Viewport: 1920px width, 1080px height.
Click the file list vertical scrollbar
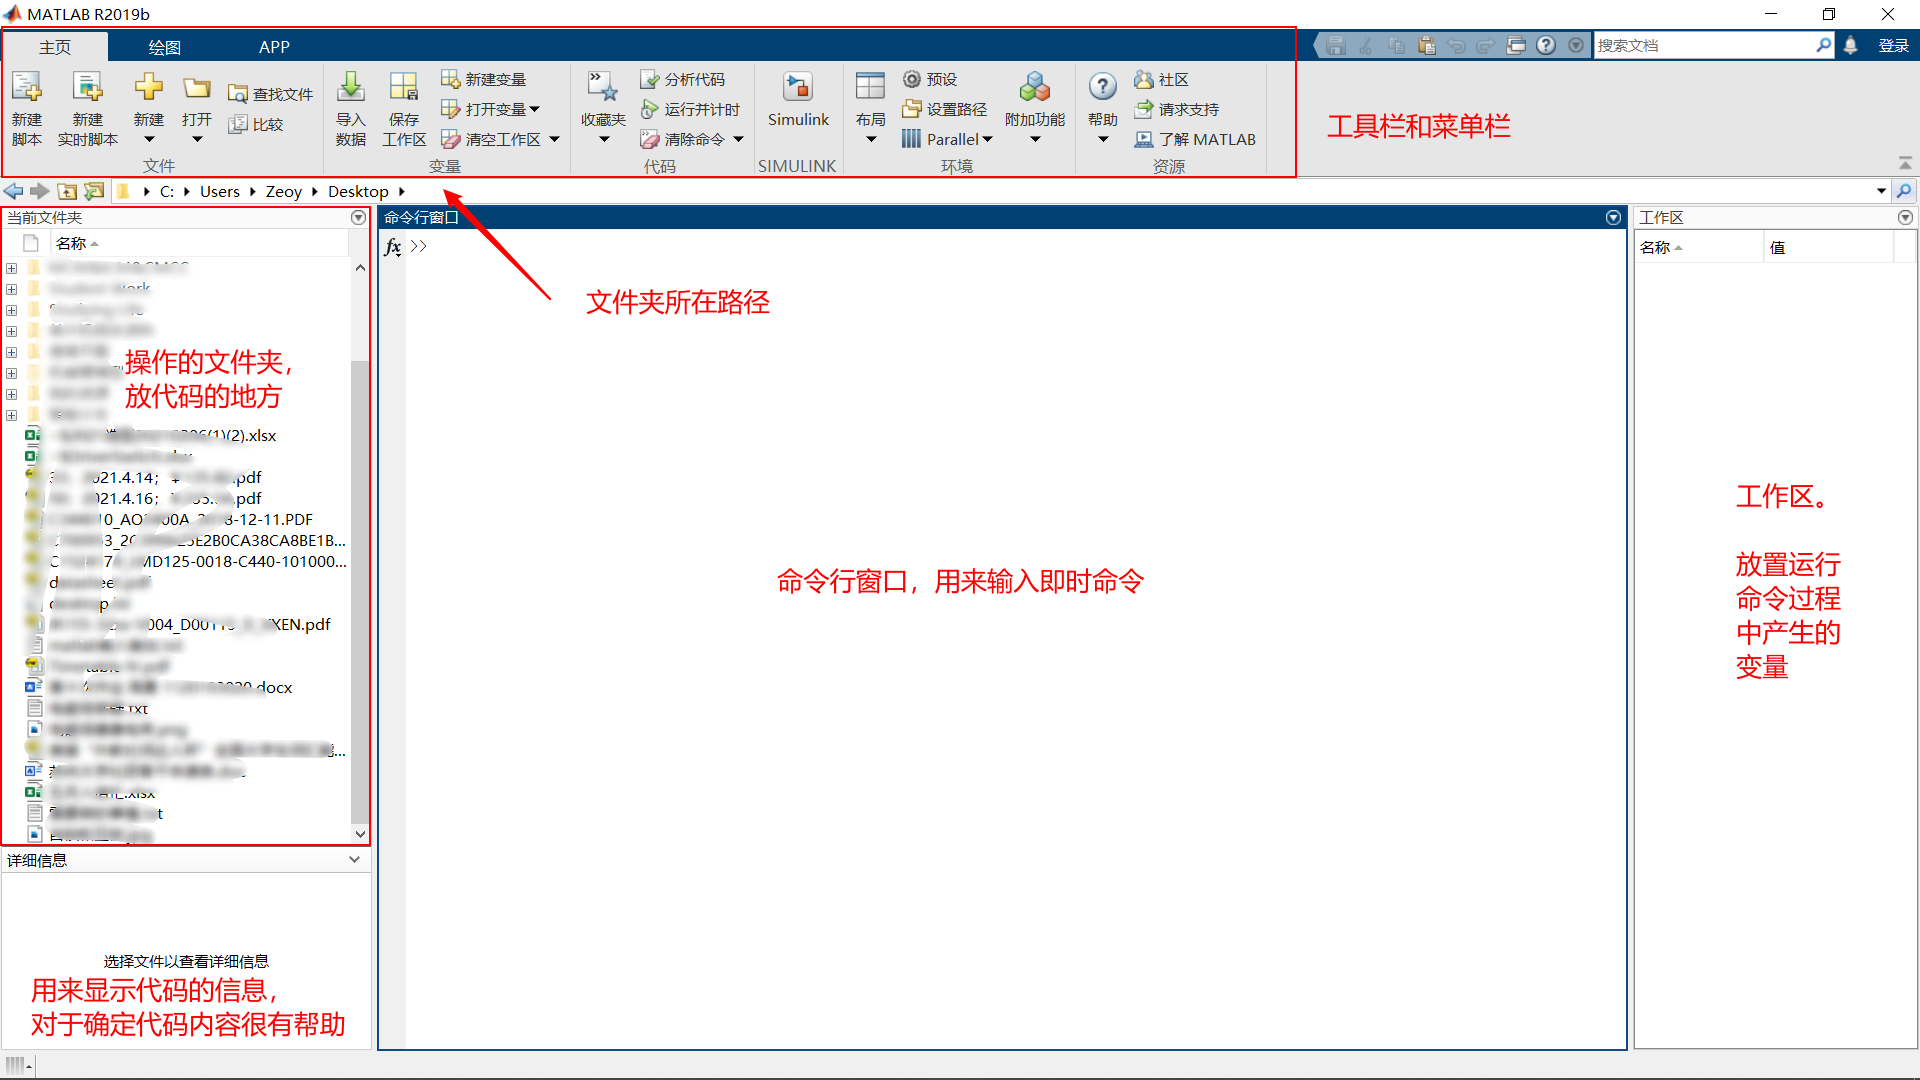pos(360,590)
